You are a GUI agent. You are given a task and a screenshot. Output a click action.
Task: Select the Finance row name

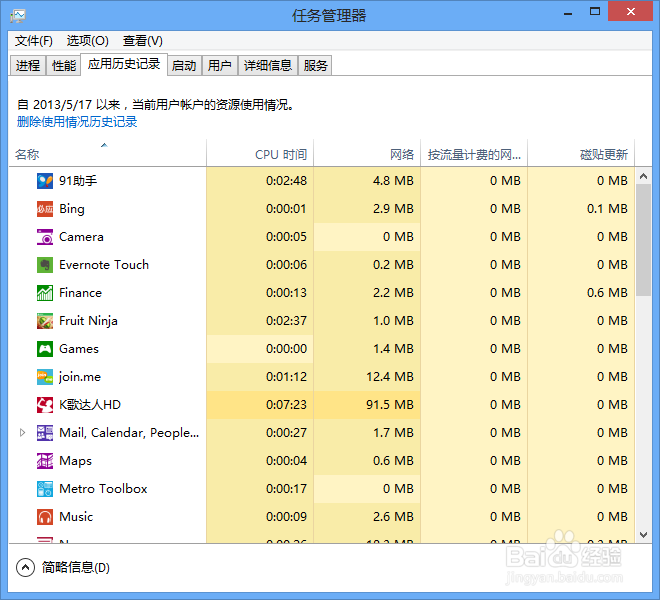(x=80, y=293)
